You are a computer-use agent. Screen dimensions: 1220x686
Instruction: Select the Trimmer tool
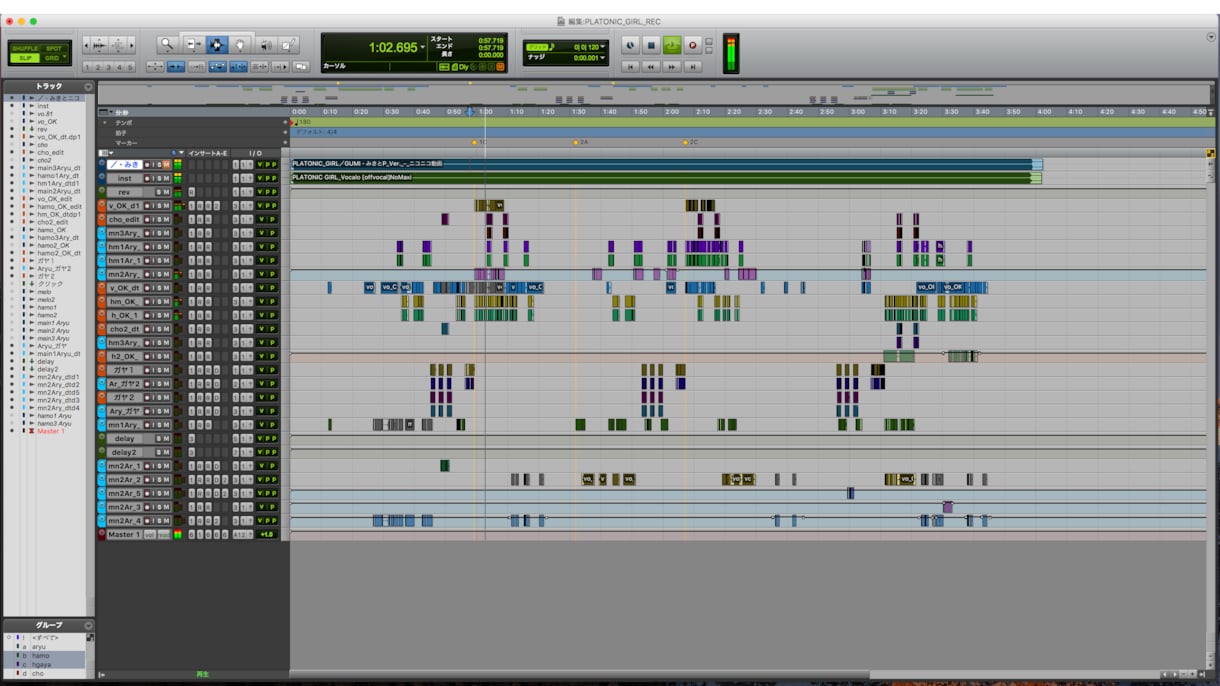pos(192,45)
